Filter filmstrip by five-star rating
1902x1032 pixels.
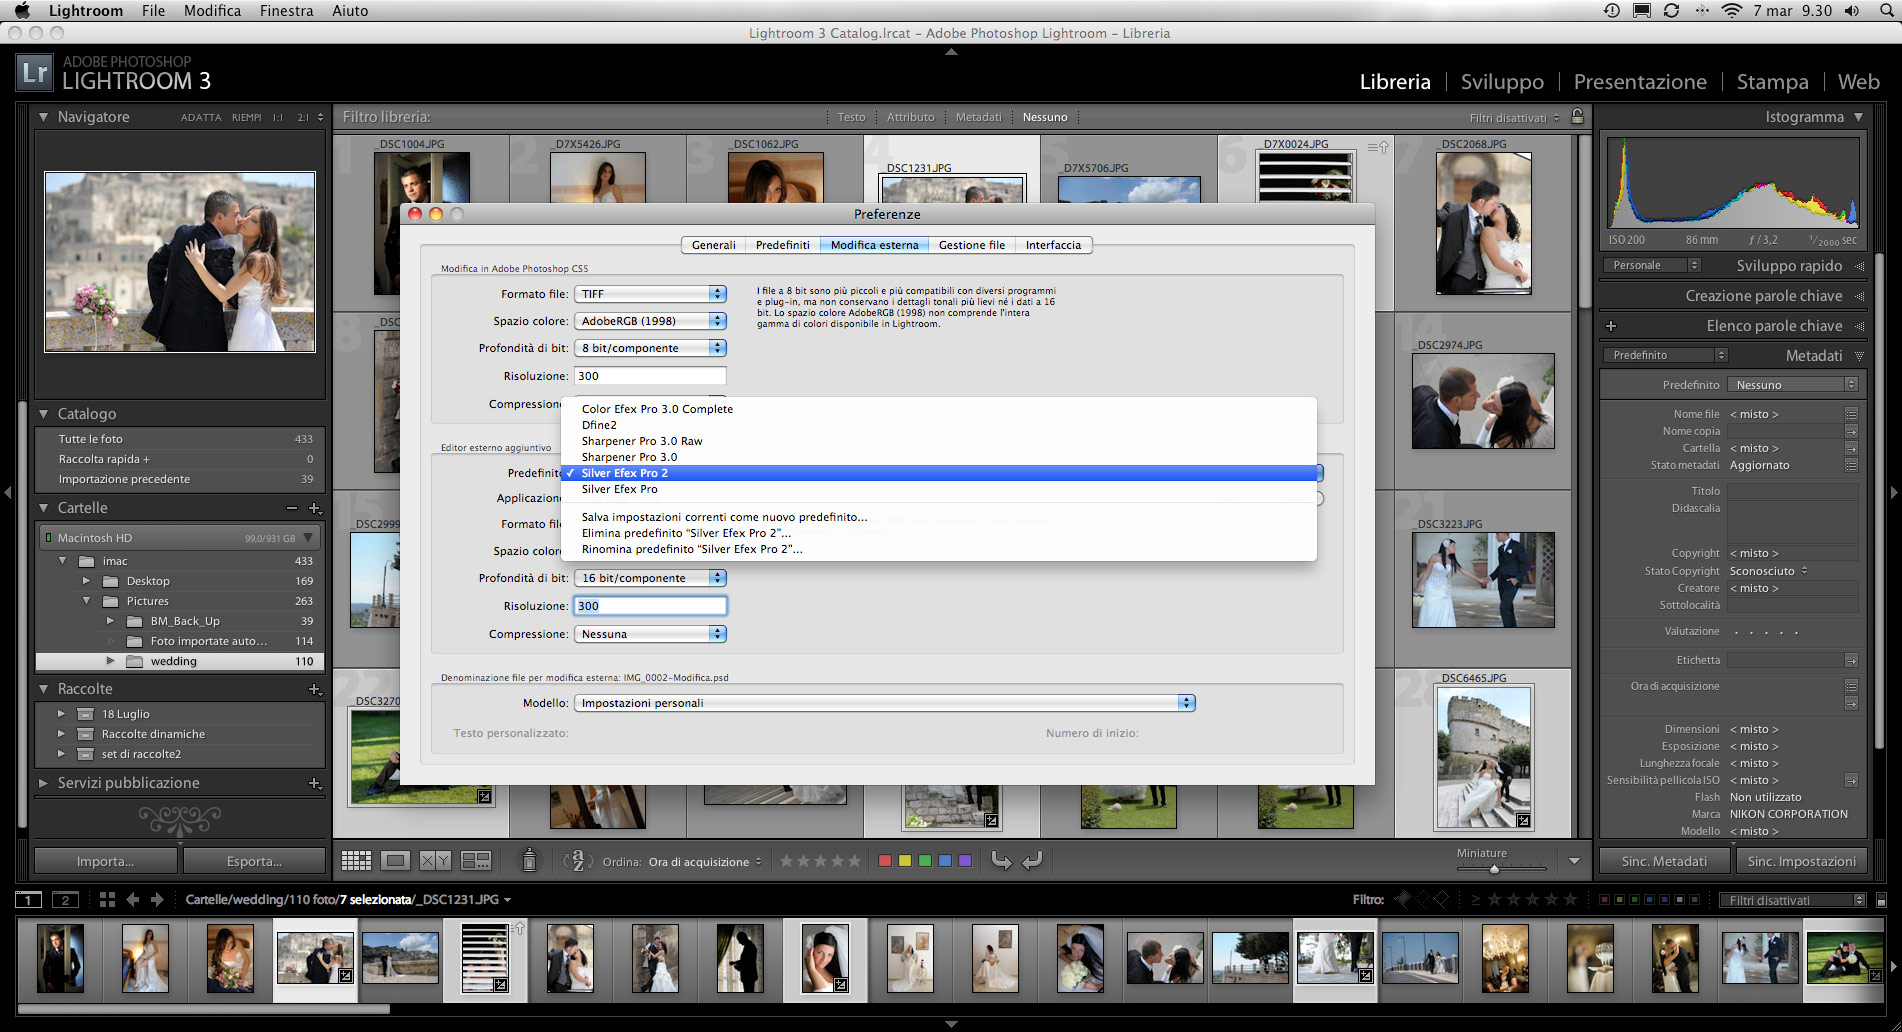[x=1571, y=899]
